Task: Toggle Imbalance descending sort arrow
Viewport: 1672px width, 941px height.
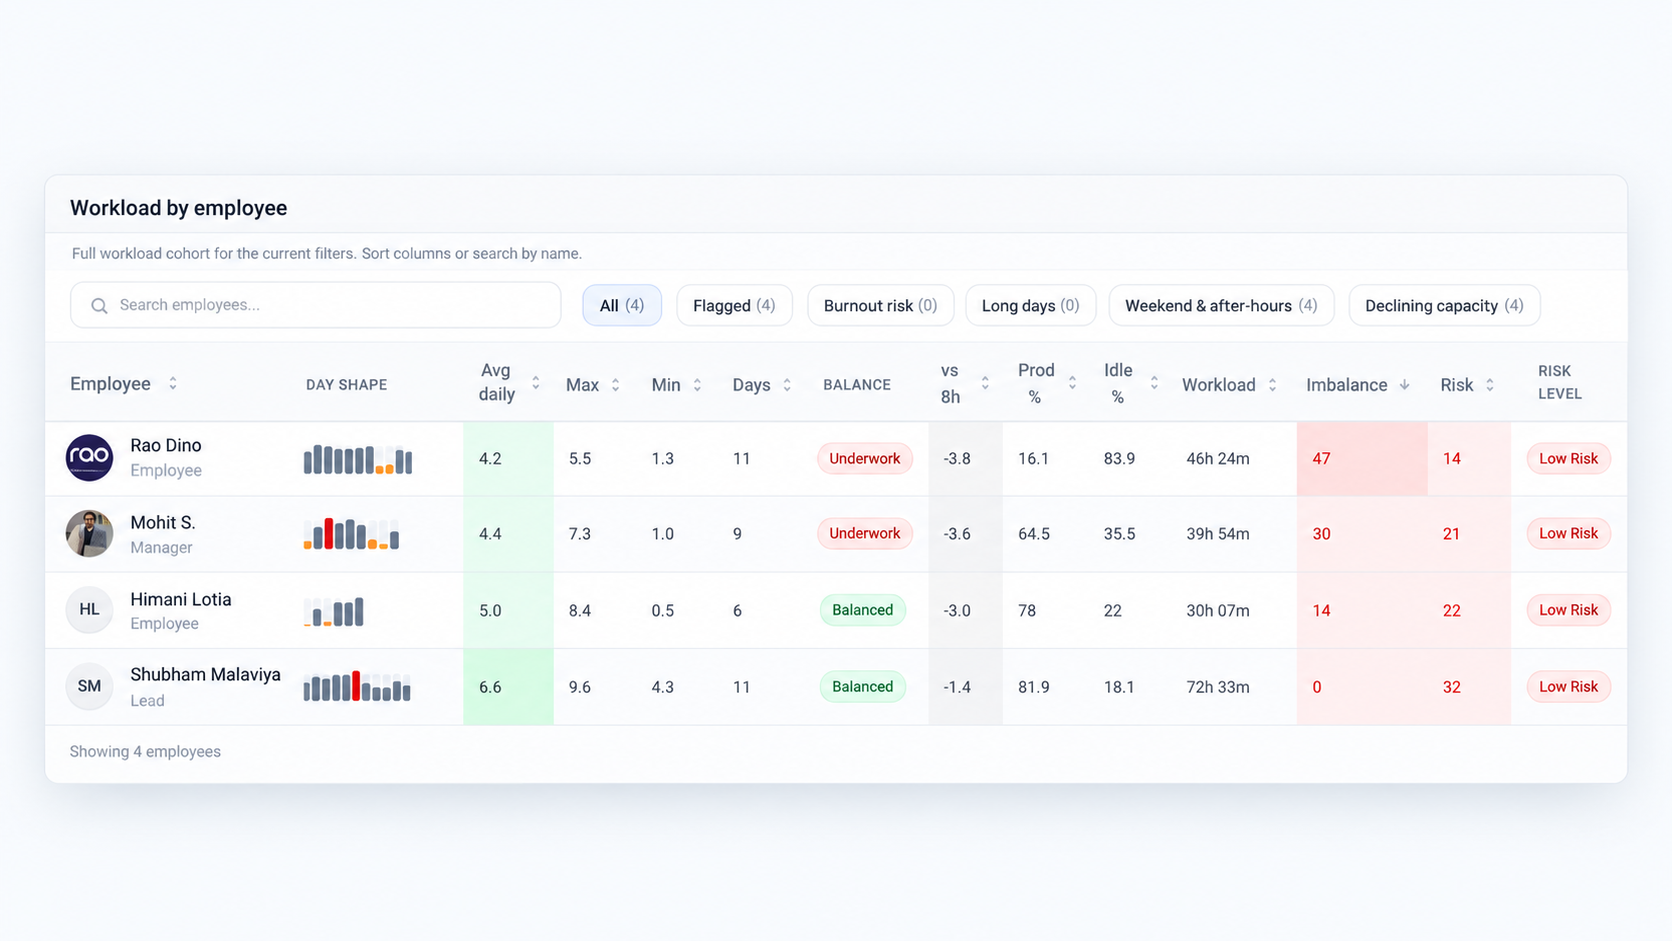Action: [1405, 385]
